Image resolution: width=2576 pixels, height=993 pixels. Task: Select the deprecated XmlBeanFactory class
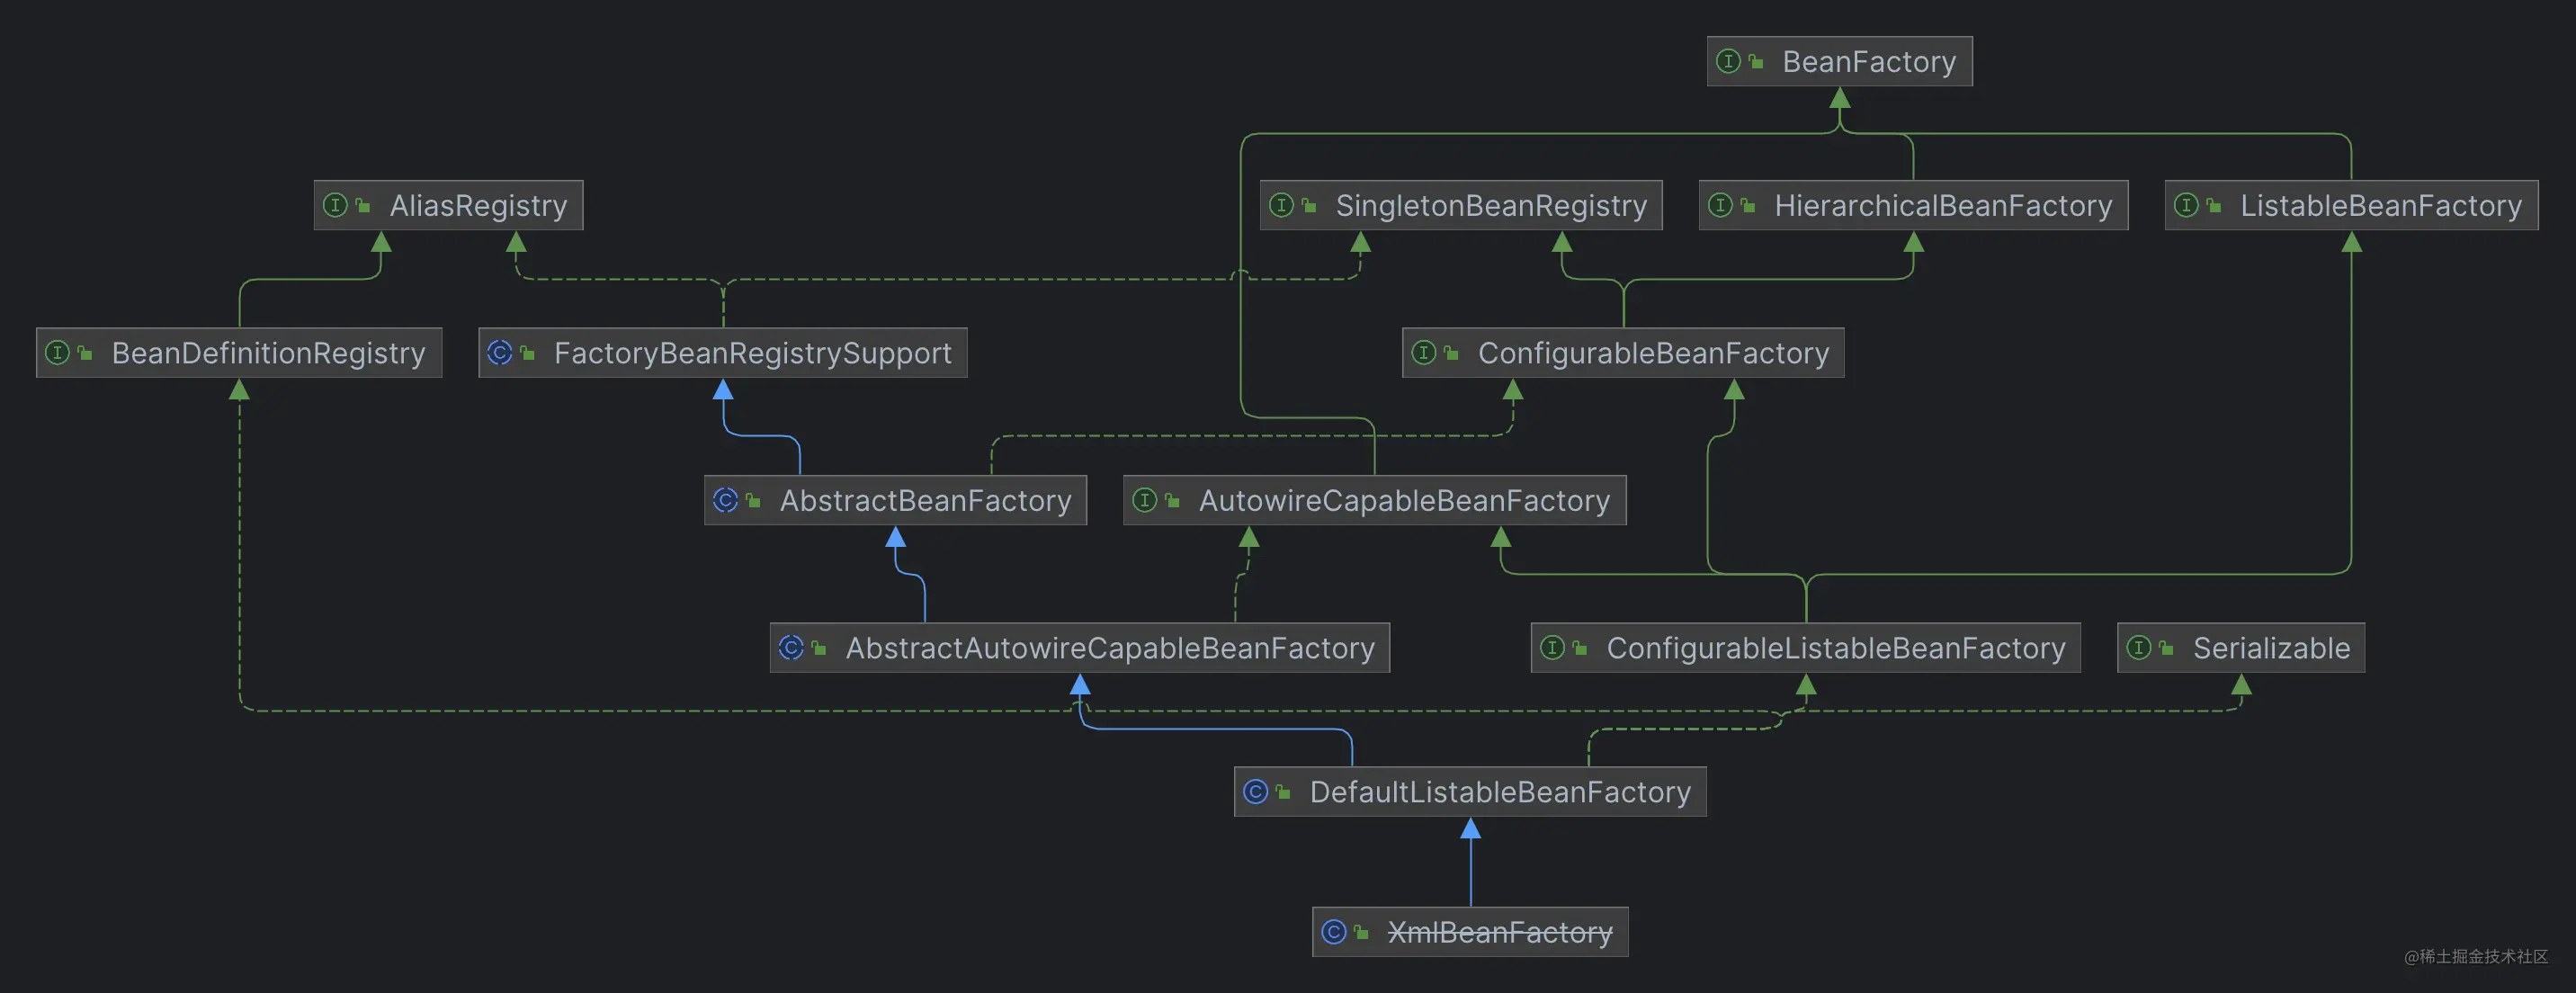click(1468, 931)
